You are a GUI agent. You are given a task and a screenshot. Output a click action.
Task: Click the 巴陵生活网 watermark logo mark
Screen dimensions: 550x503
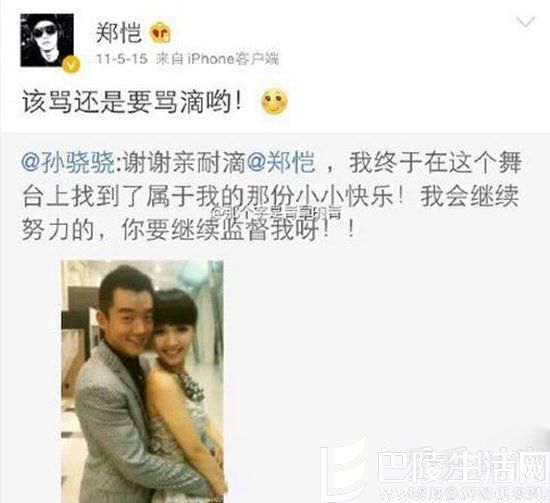tap(345, 468)
